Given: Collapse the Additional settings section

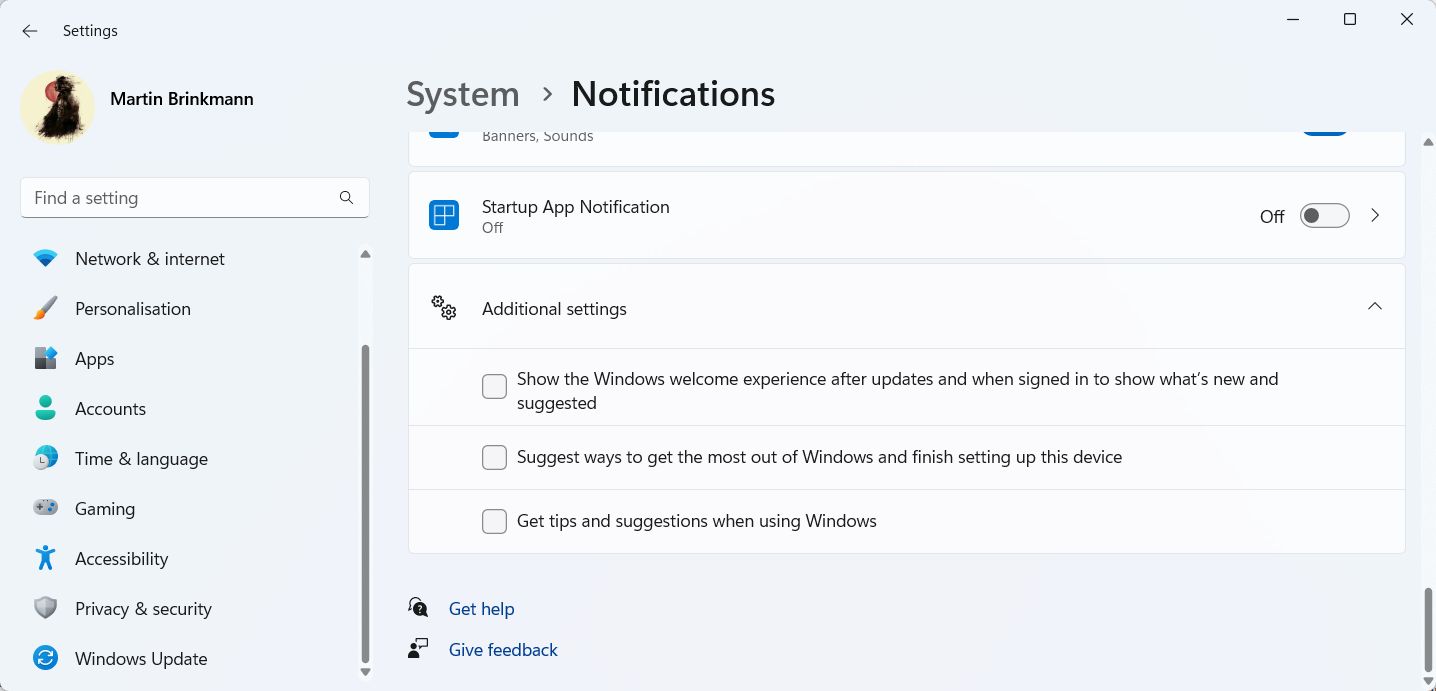Looking at the screenshot, I should pos(1374,306).
